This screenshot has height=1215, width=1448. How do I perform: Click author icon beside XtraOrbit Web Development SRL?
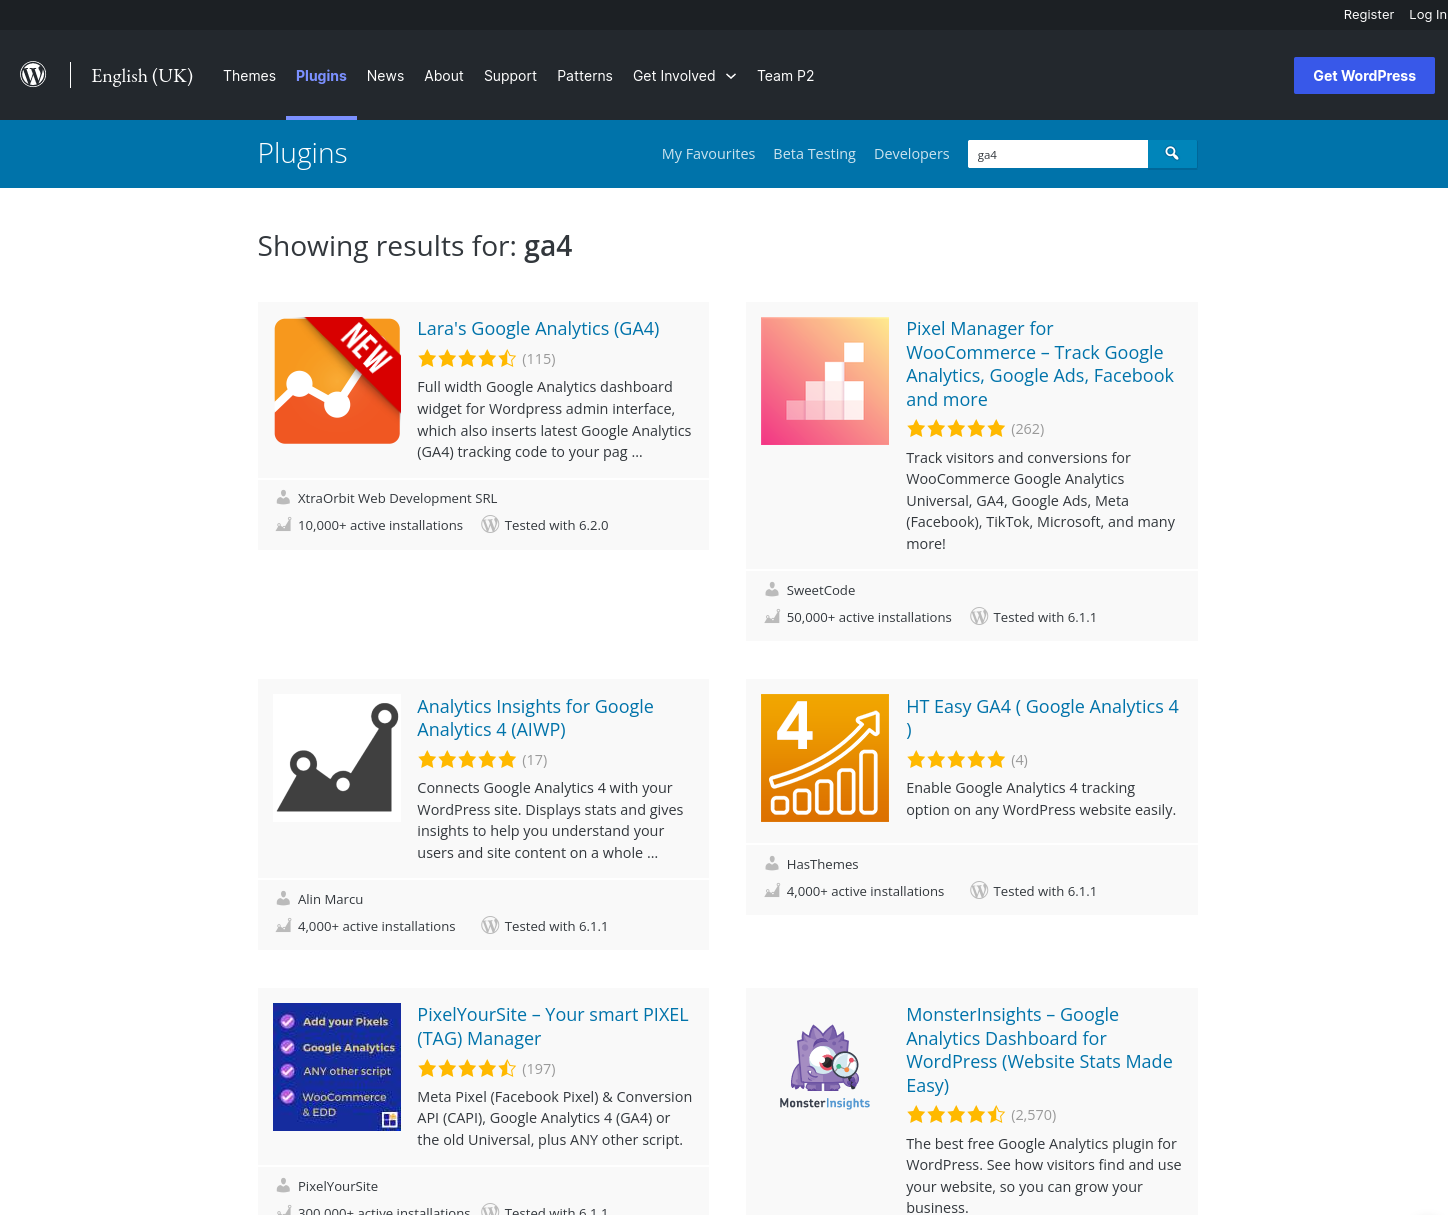pos(283,498)
